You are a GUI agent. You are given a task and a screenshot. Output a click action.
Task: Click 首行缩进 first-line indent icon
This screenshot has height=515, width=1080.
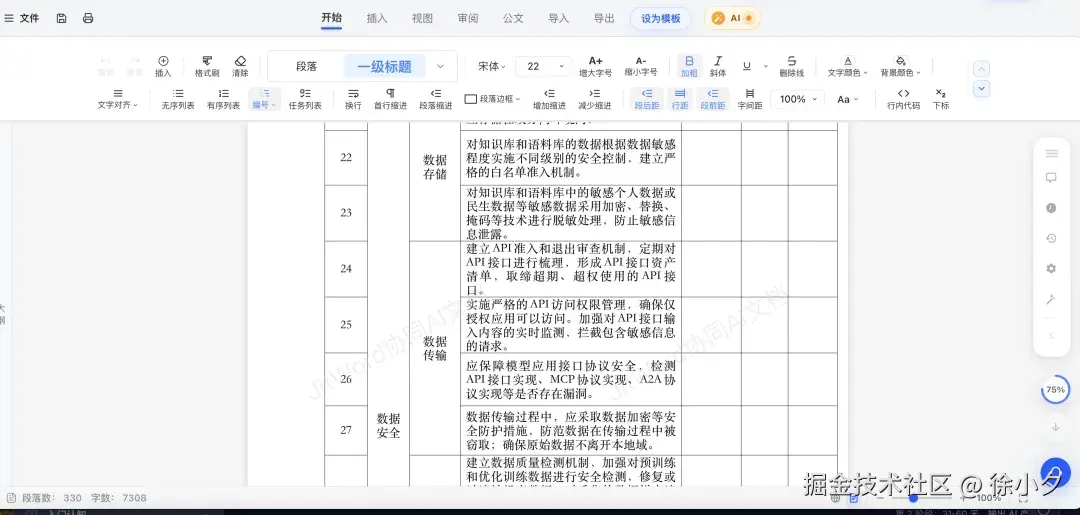pyautogui.click(x=391, y=99)
